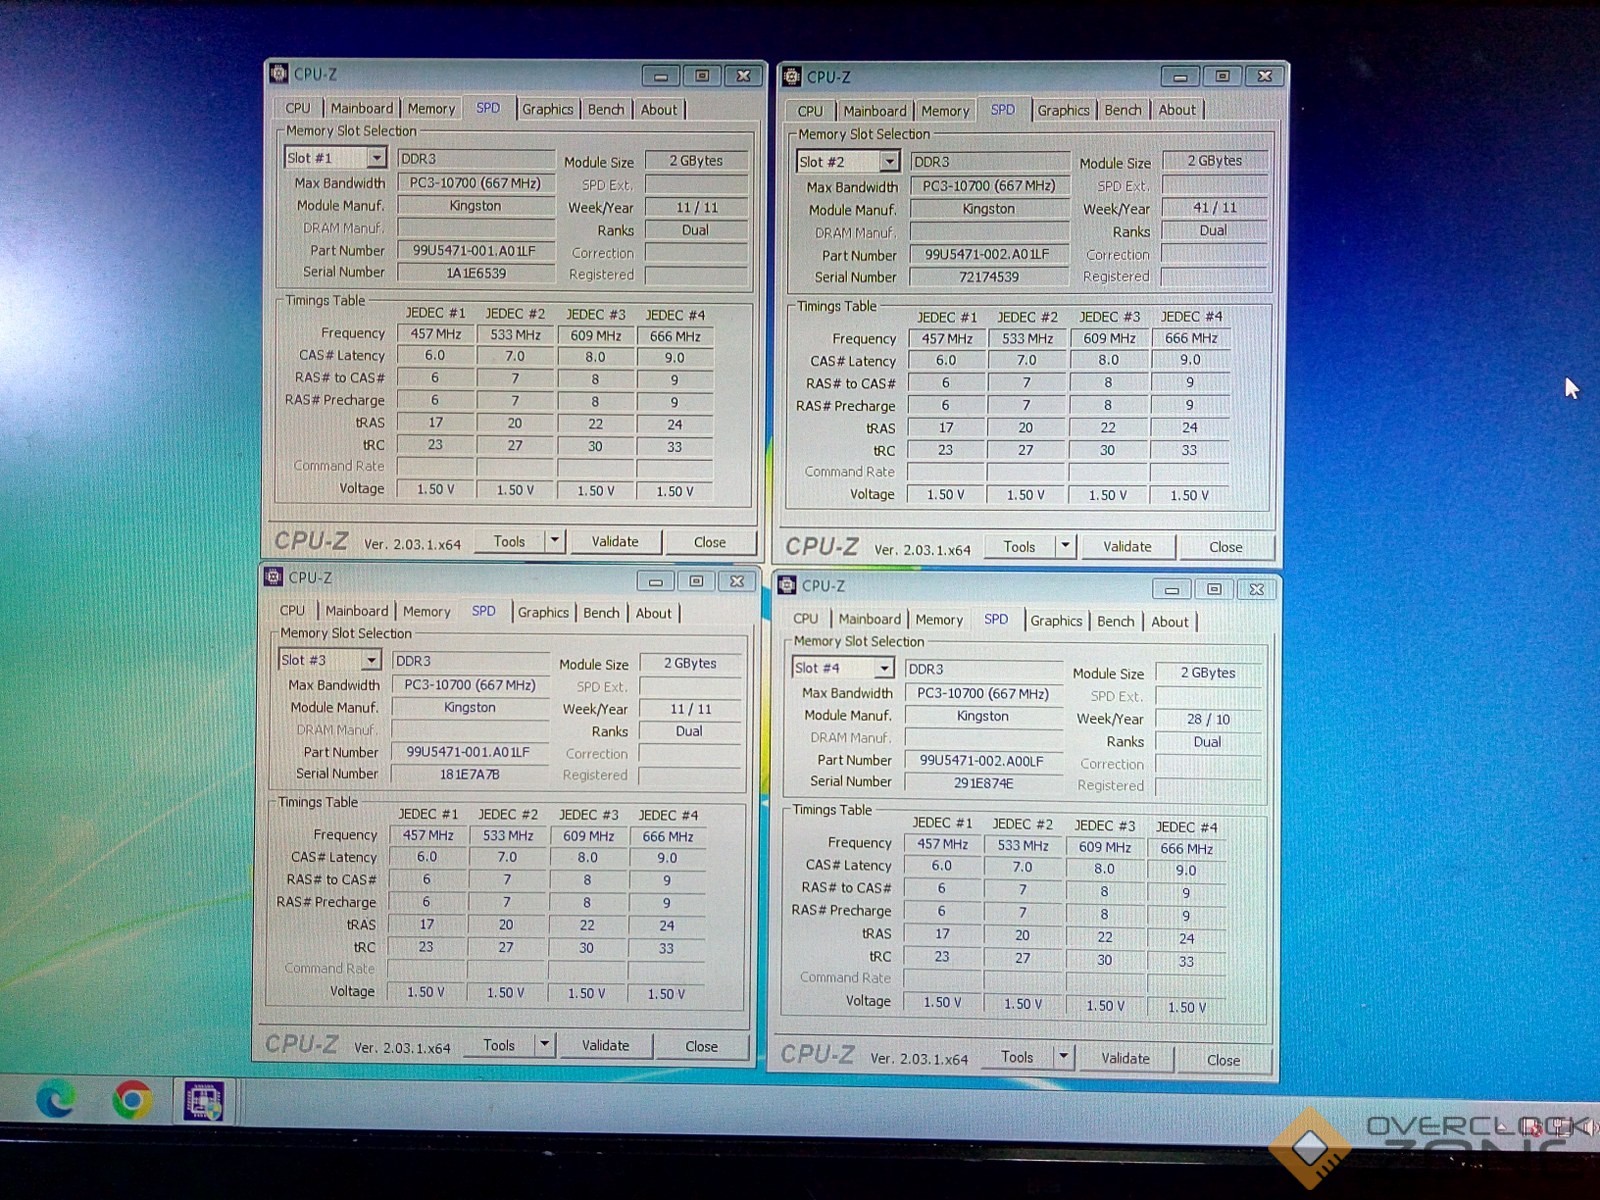
Task: Click Module Manuf. Kingston field in Slot #3
Action: [470, 707]
